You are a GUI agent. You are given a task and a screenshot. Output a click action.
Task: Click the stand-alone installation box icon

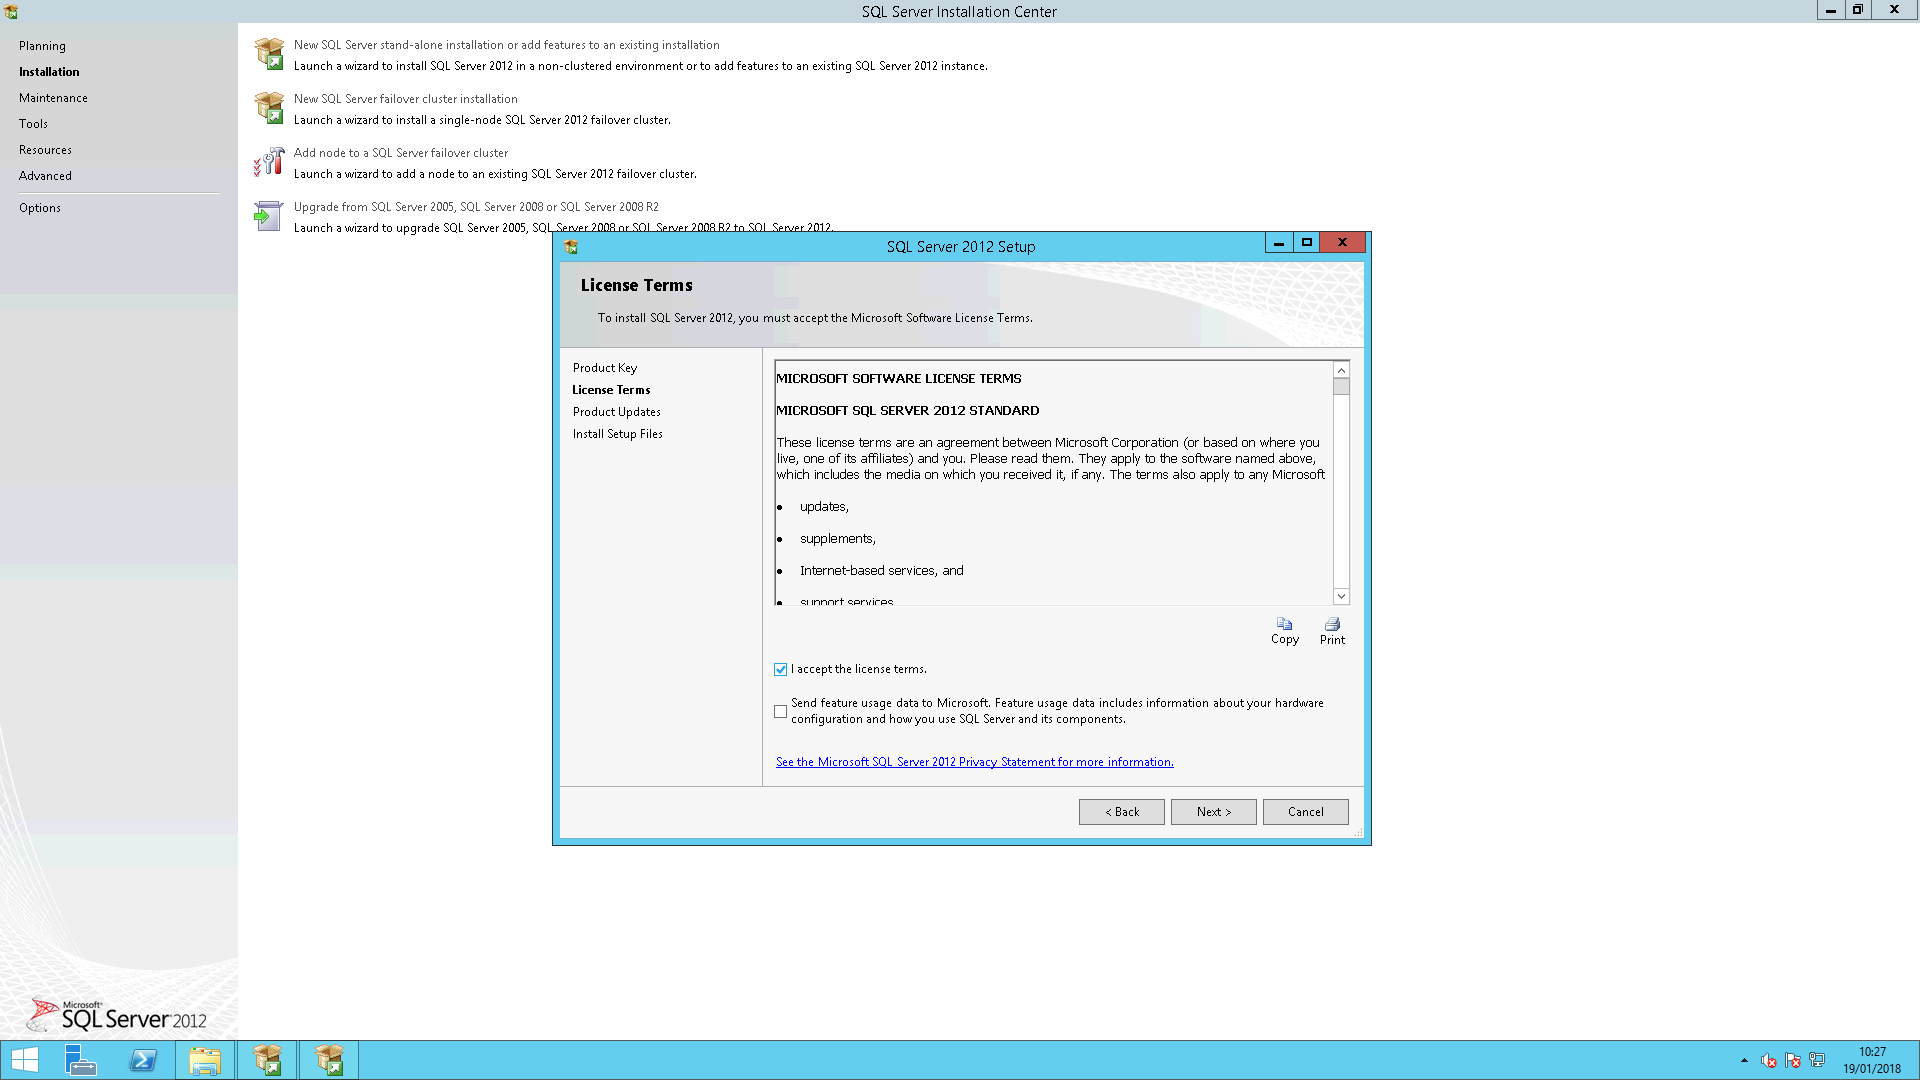coord(269,54)
